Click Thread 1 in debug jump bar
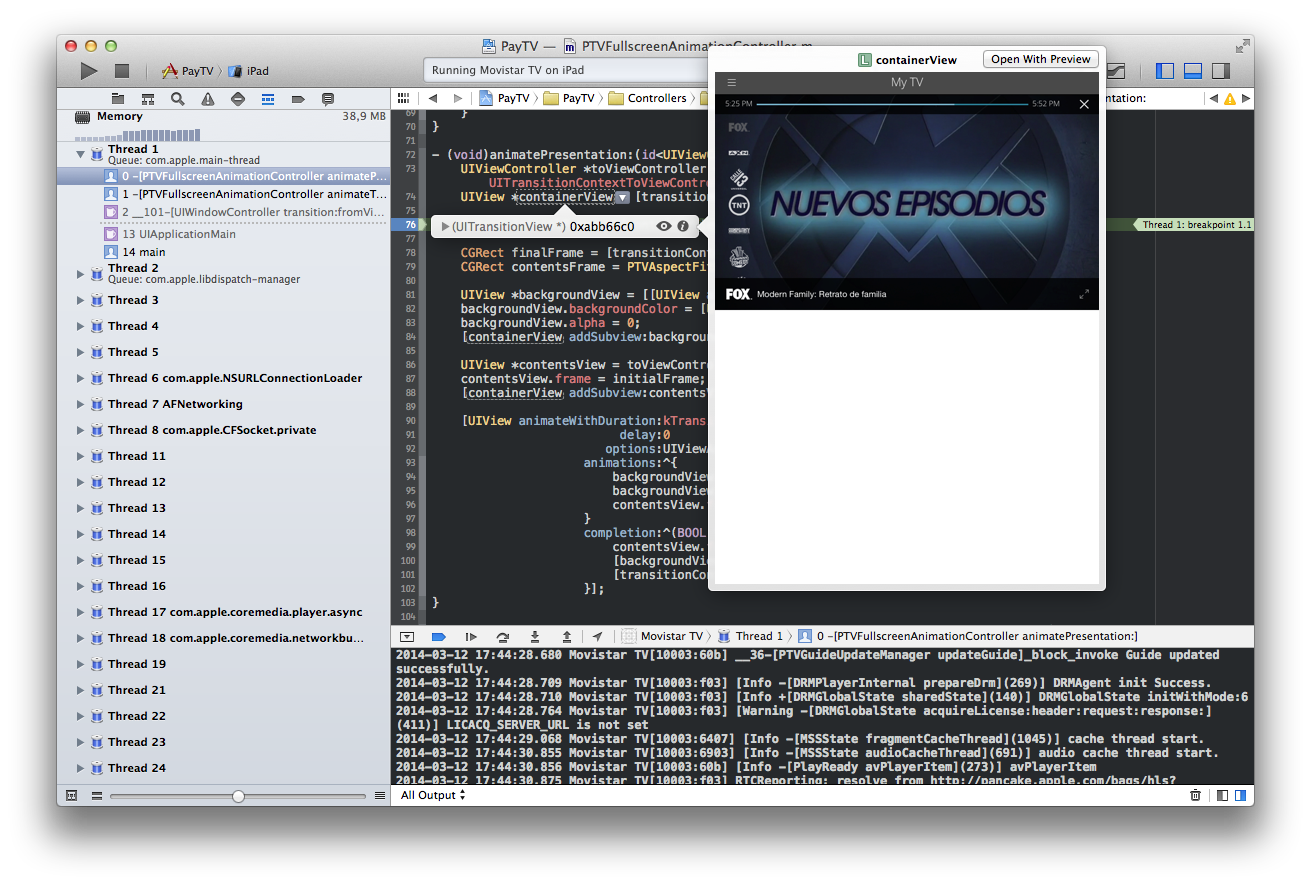 point(749,636)
